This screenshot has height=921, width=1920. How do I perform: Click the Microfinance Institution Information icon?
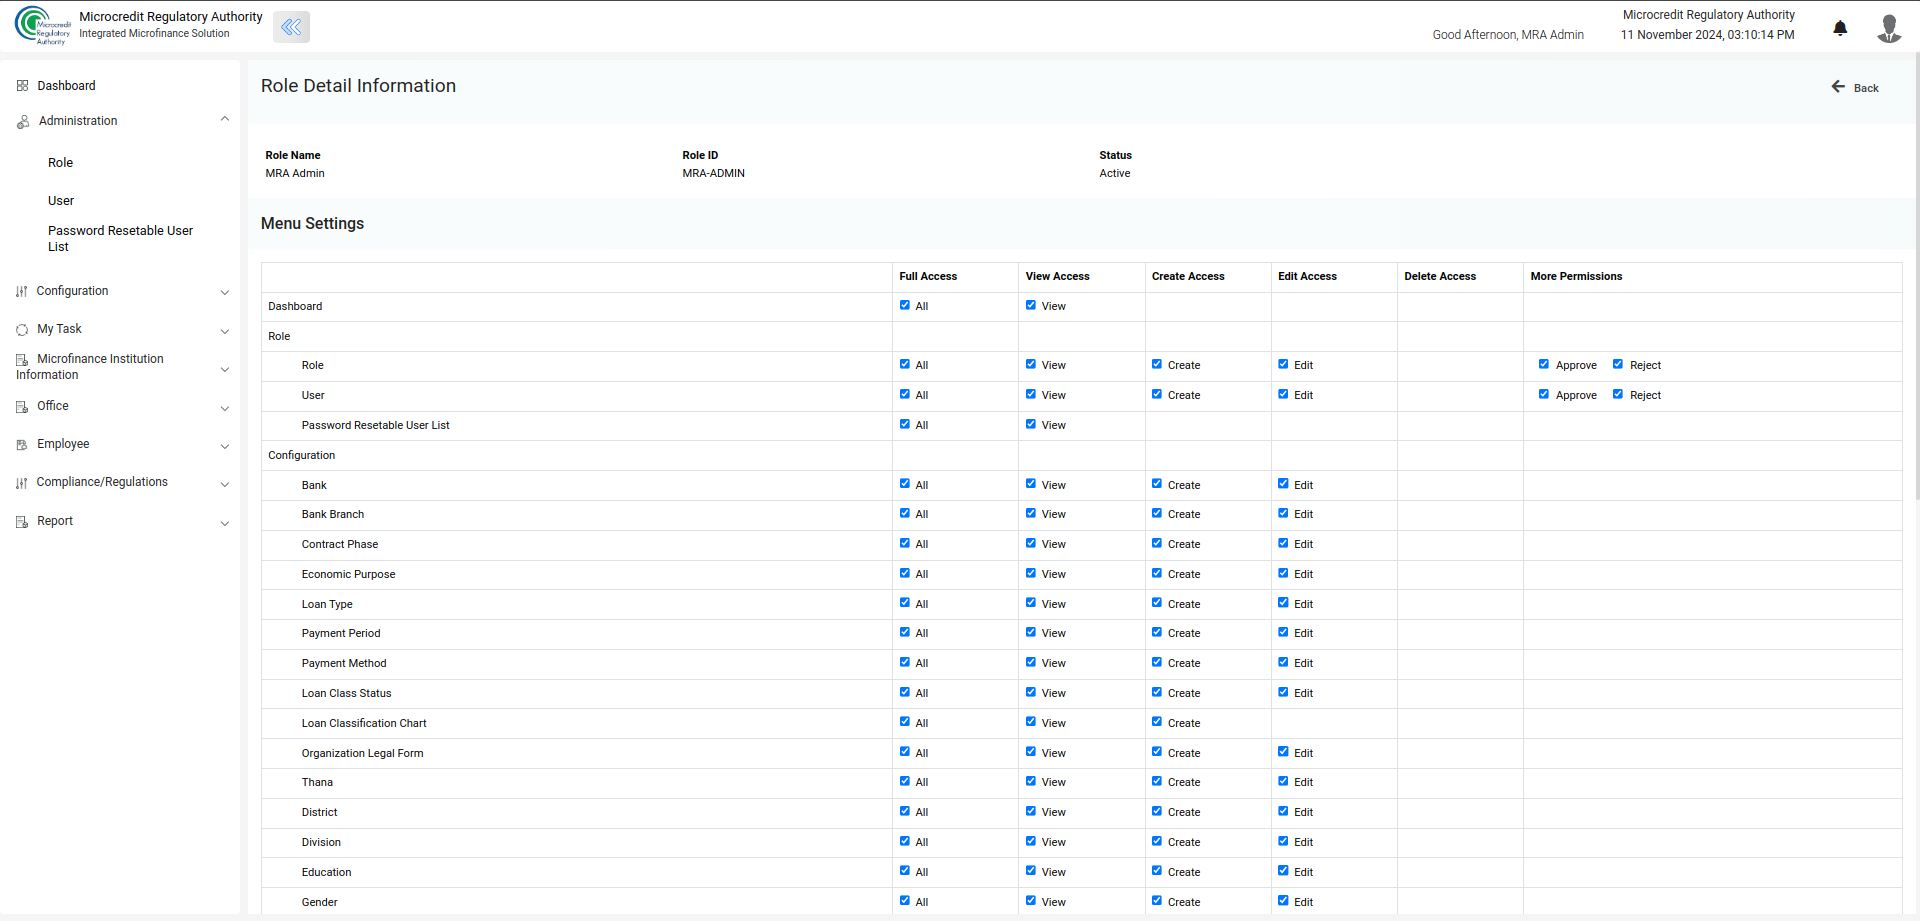(x=22, y=360)
